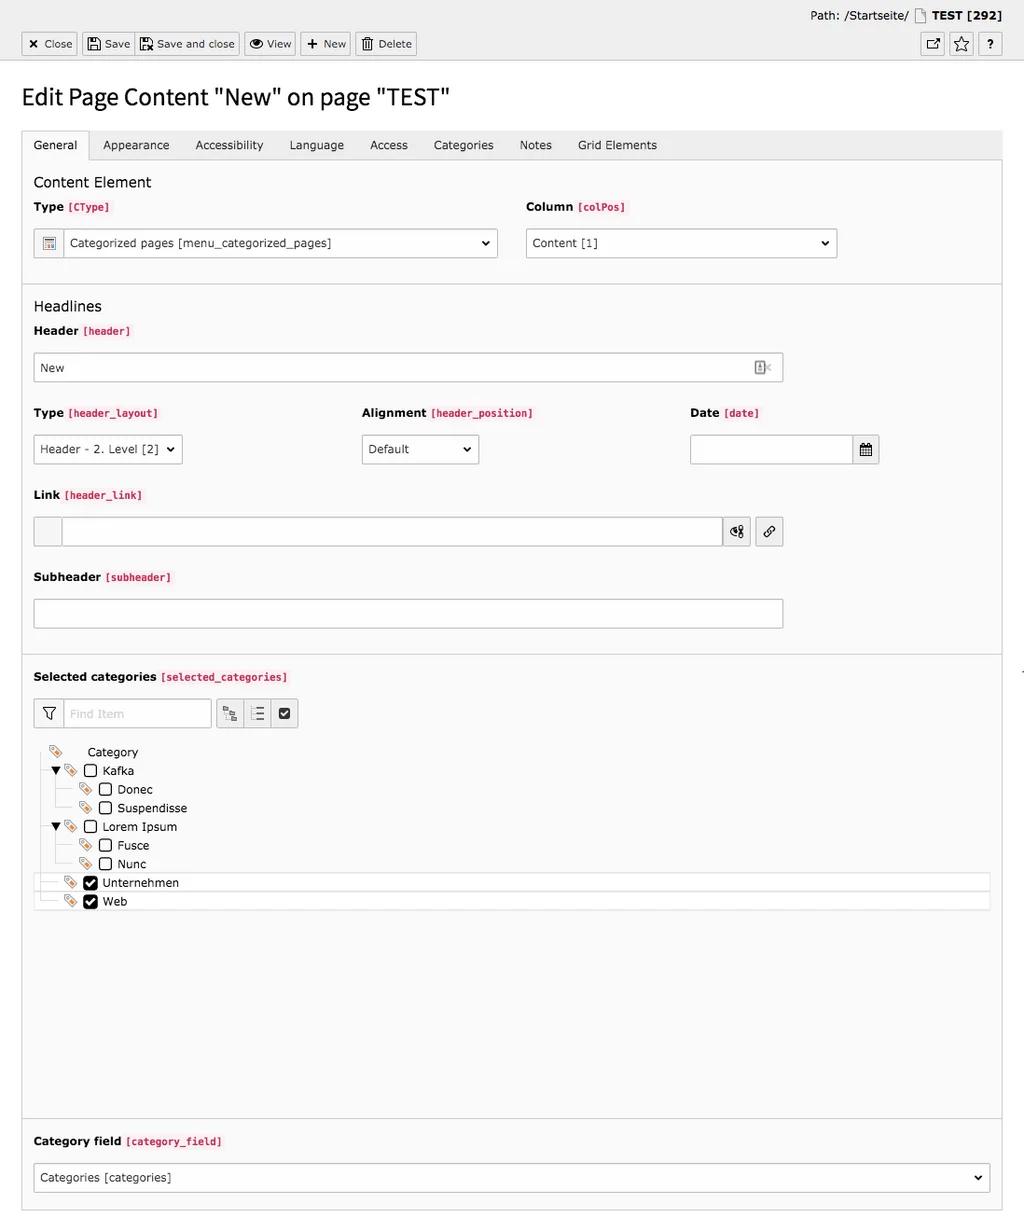1024x1217 pixels.
Task: Open the Column colPos dropdown
Action: 680,243
